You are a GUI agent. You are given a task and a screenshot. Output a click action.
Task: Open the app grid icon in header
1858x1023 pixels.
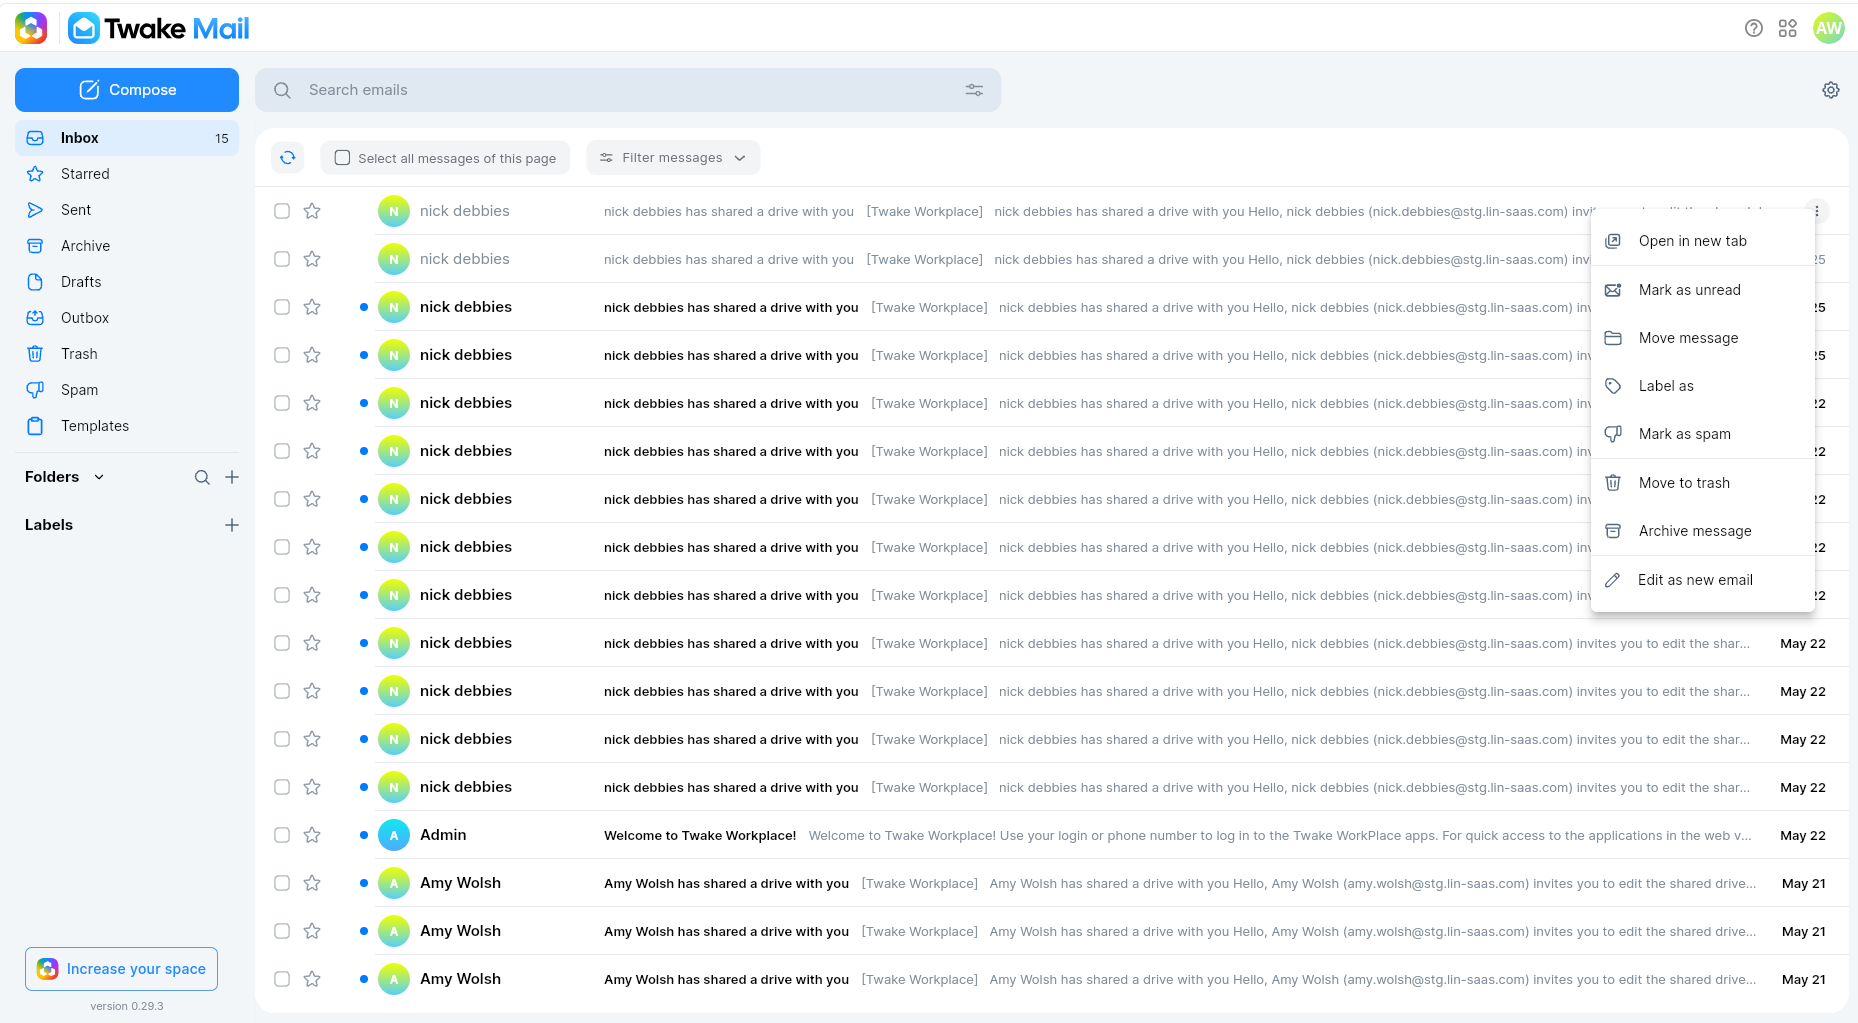[x=1788, y=28]
